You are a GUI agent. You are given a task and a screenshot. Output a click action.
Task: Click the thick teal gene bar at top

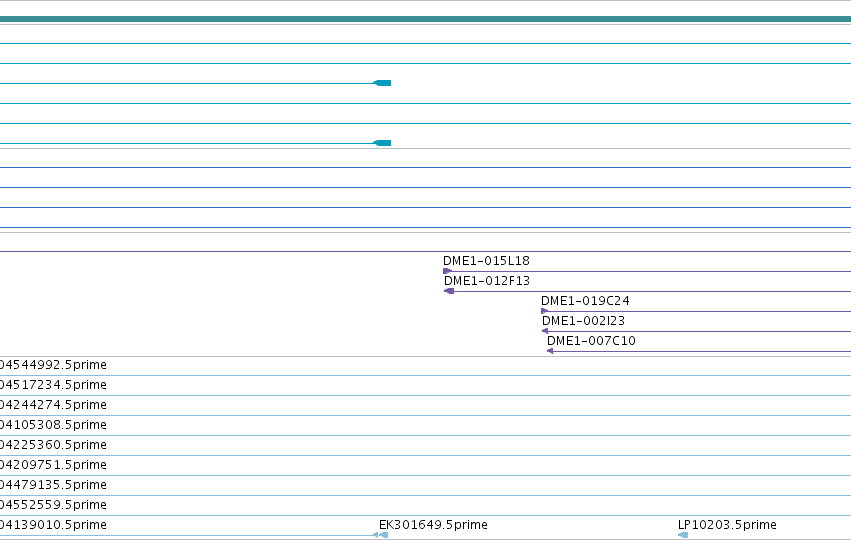[x=426, y=19]
